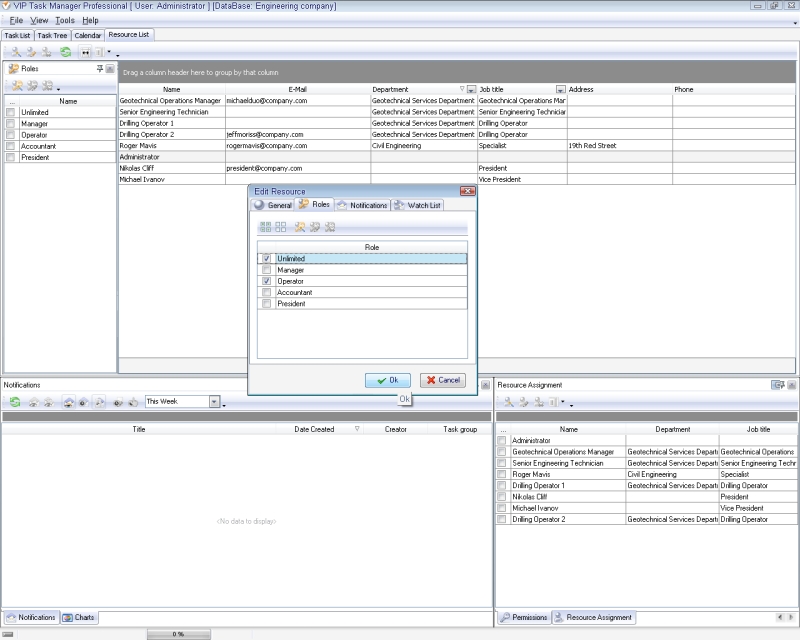Open the Notifications tab in Edit Resource

click(362, 205)
